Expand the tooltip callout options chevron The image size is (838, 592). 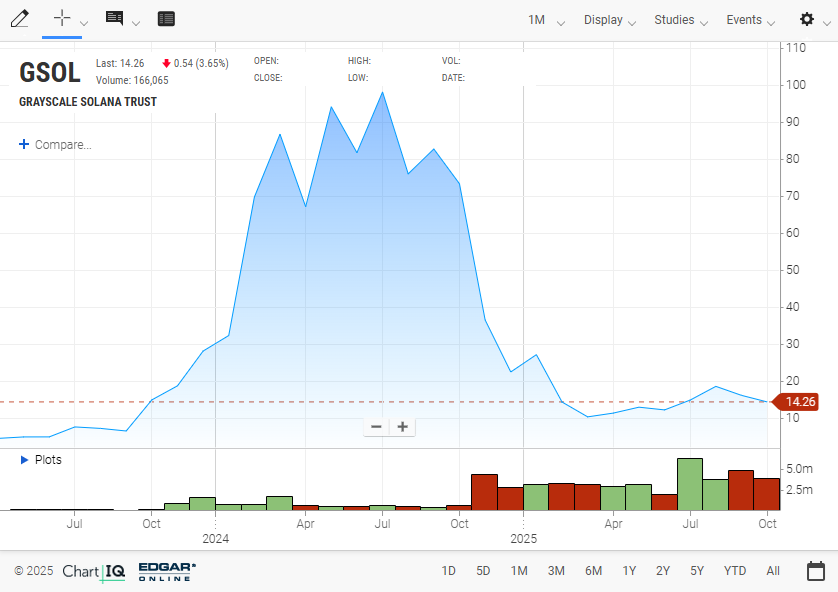(x=136, y=23)
